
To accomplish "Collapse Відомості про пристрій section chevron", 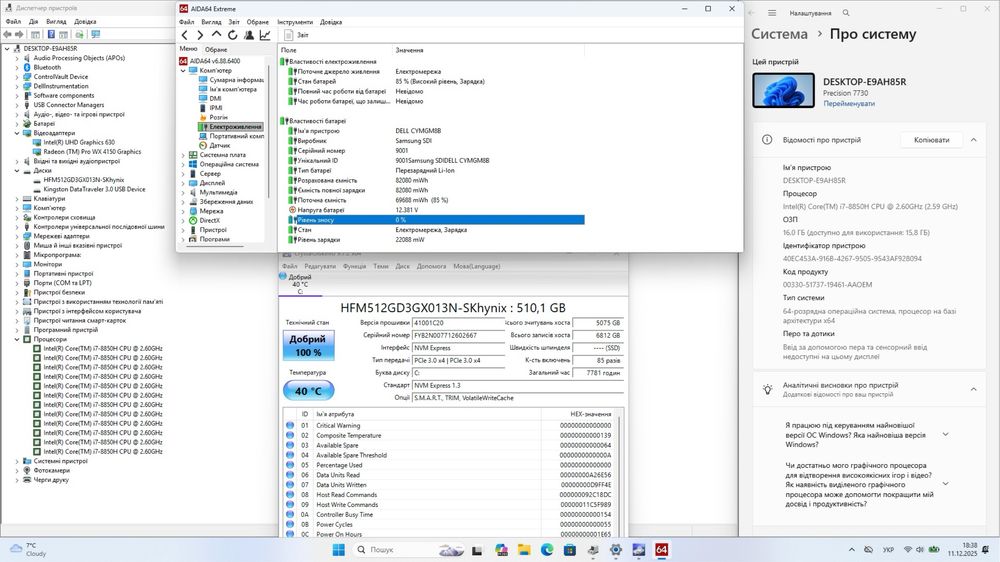I will [x=973, y=140].
